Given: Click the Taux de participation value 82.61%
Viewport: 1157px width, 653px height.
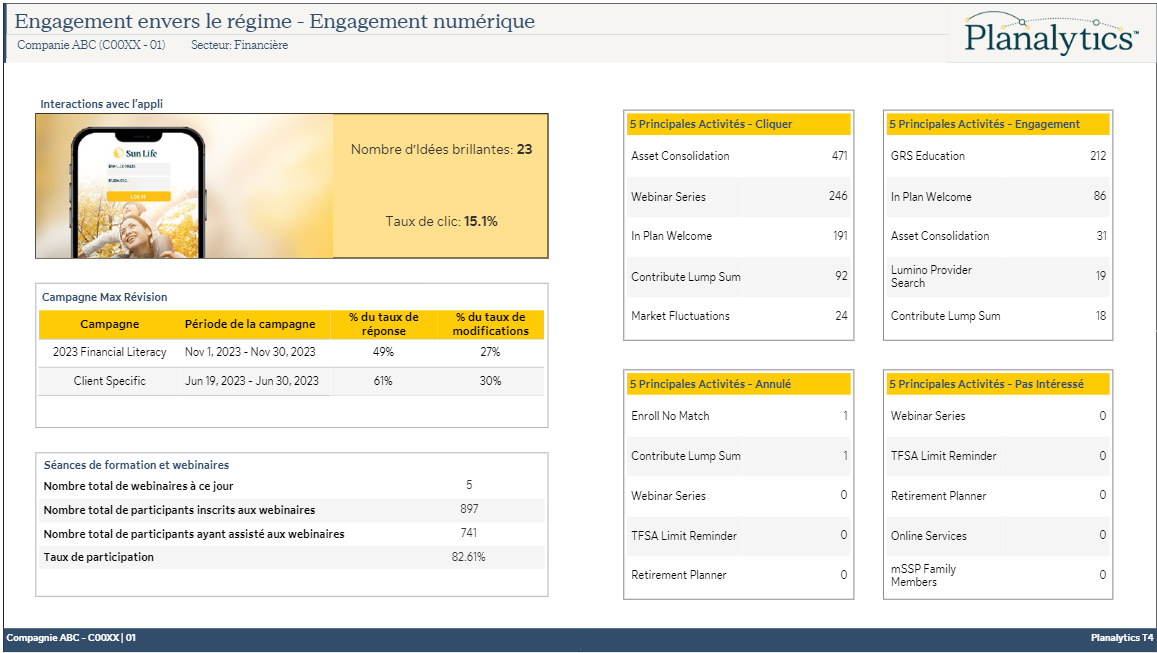Looking at the screenshot, I should (468, 557).
